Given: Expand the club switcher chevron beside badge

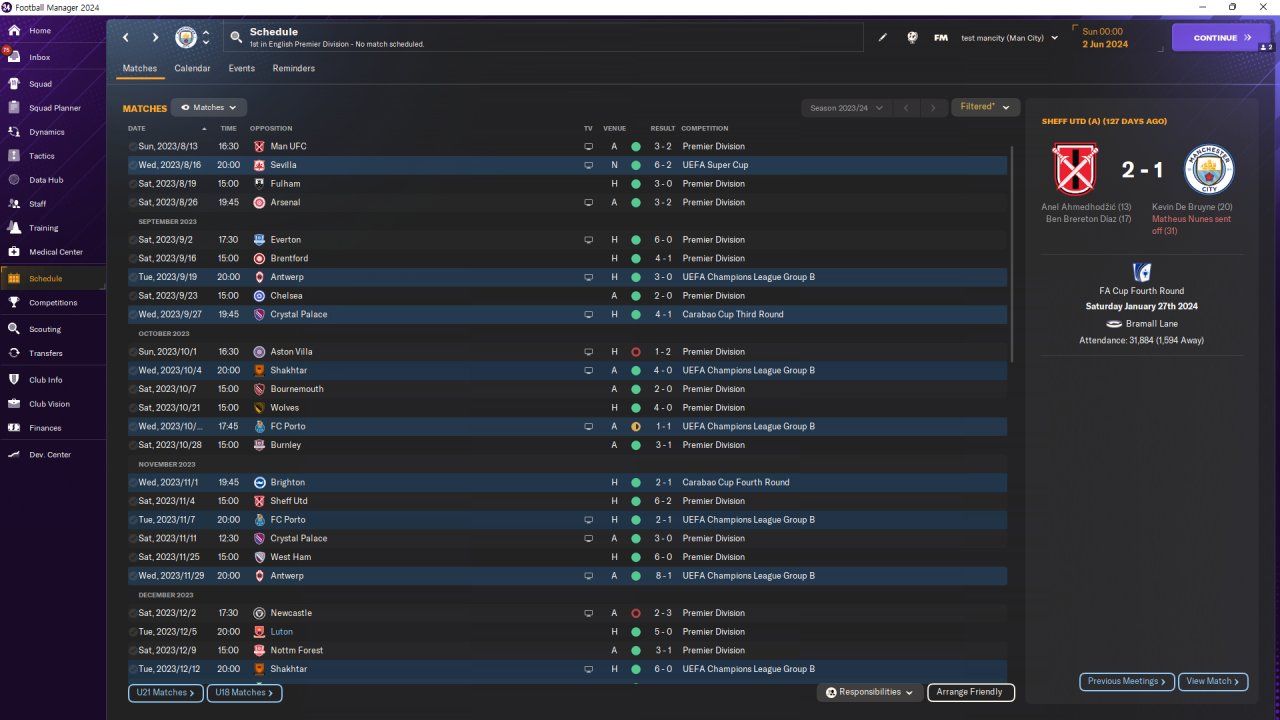Looking at the screenshot, I should (206, 38).
